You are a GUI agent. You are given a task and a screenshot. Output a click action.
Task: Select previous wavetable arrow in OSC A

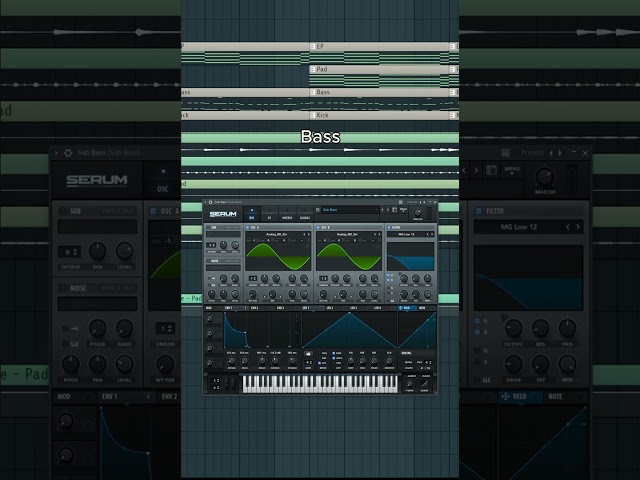(304, 234)
